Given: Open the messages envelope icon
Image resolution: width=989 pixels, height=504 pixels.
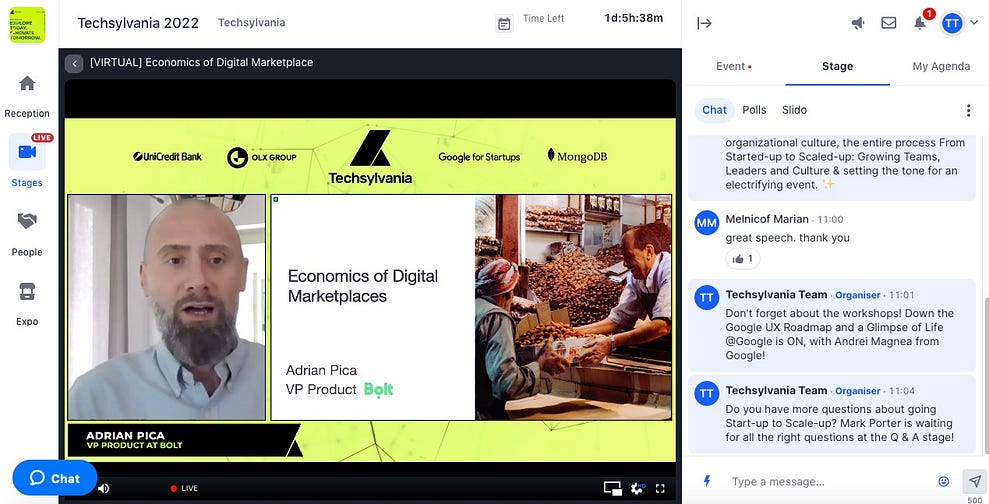Looking at the screenshot, I should point(888,23).
